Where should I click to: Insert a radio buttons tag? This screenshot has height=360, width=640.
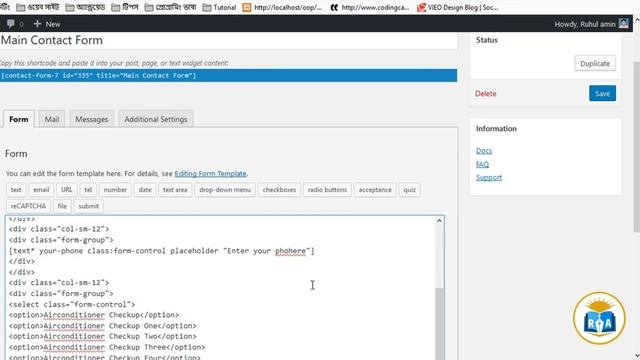(327, 190)
